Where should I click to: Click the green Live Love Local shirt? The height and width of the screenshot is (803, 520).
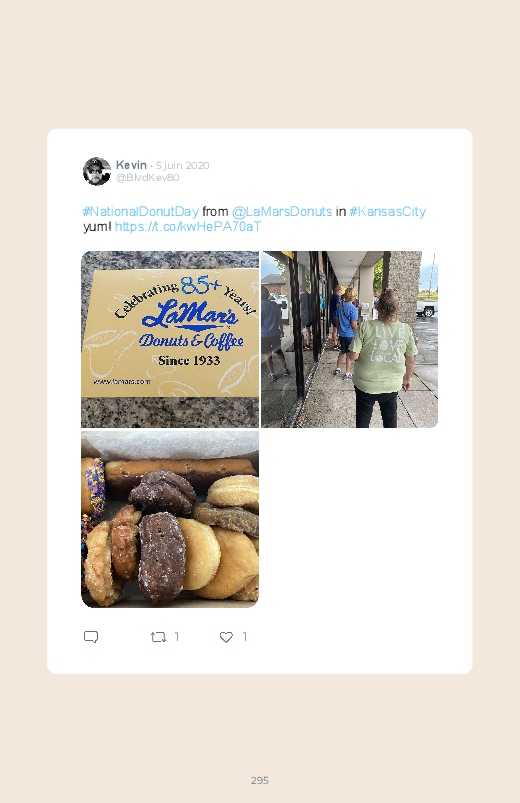[x=383, y=354]
